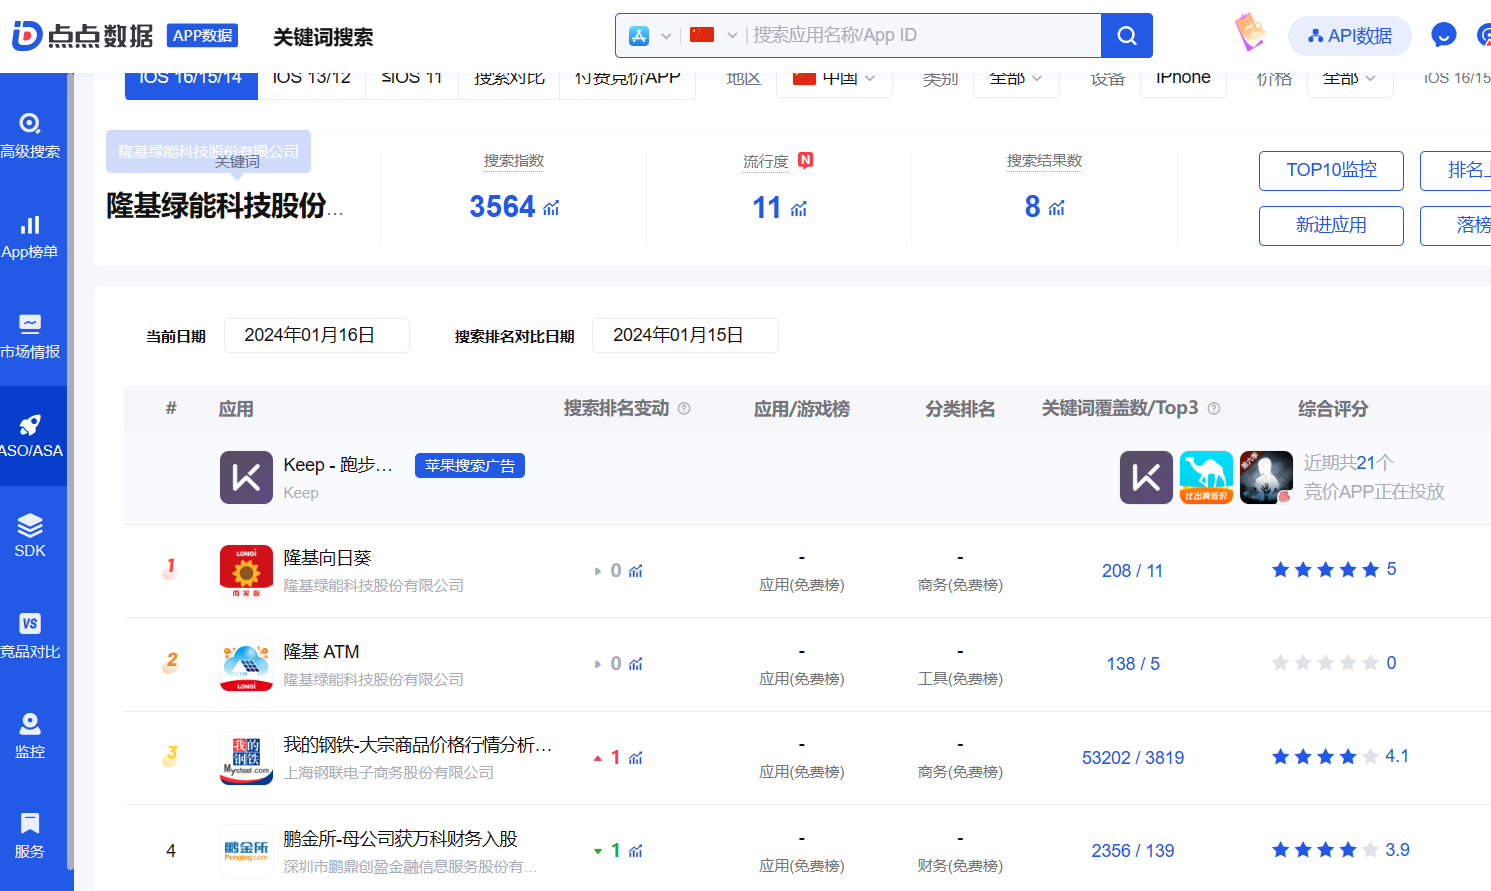Open the SDK sidebar item
Image resolution: width=1491 pixels, height=891 pixels.
(x=30, y=536)
